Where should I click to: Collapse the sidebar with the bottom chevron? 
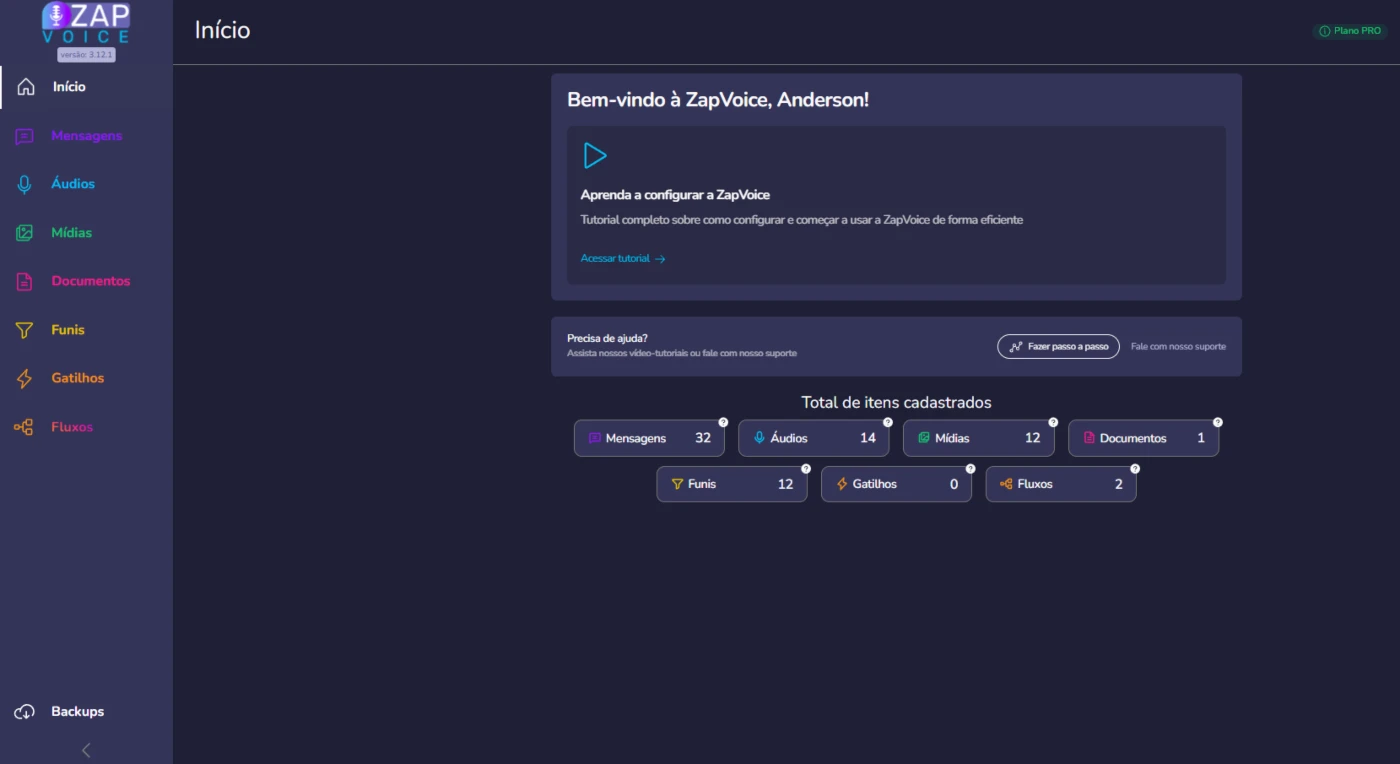point(86,750)
